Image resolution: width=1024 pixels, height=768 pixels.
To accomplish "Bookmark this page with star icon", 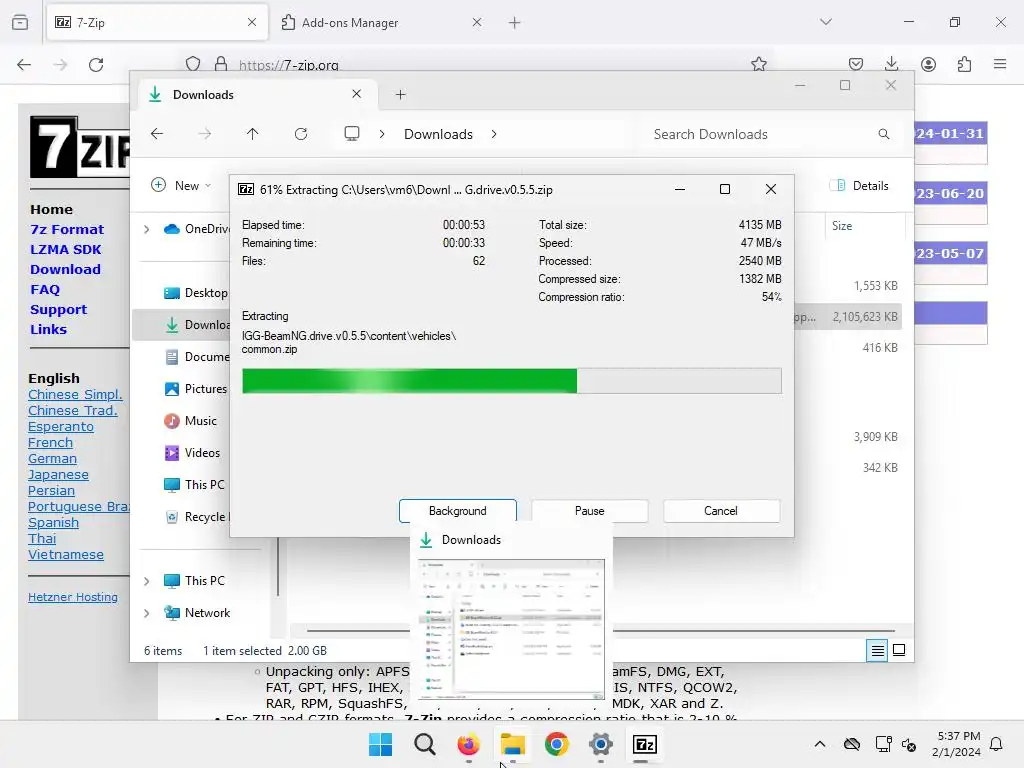I will point(759,64).
